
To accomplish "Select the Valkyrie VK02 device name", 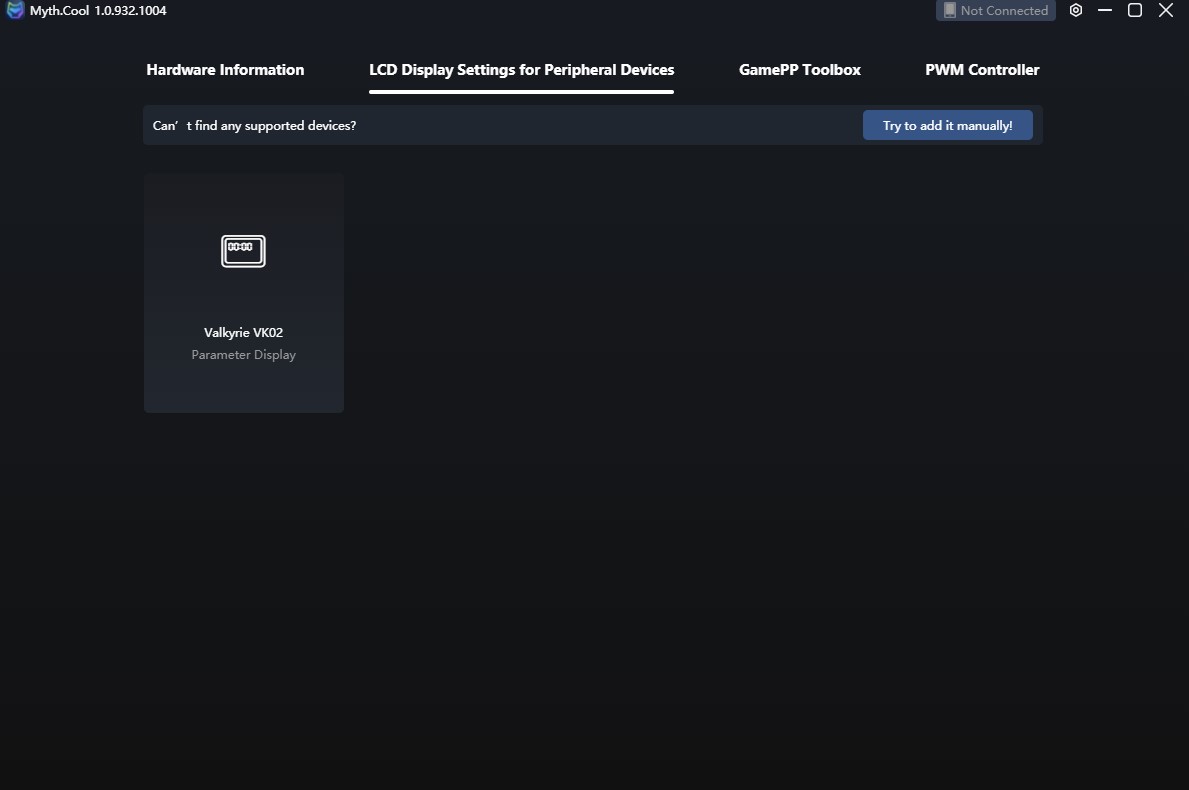I will (243, 332).
